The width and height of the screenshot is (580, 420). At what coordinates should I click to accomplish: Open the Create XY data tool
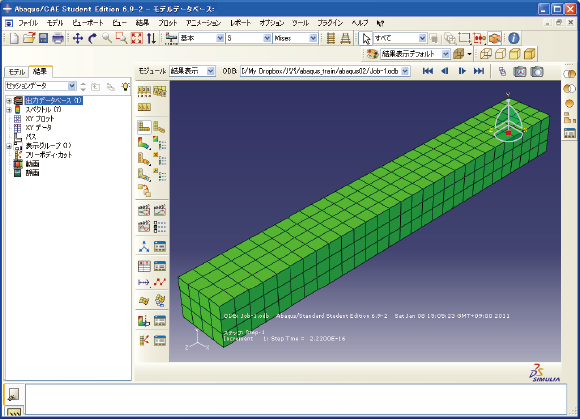point(144,266)
